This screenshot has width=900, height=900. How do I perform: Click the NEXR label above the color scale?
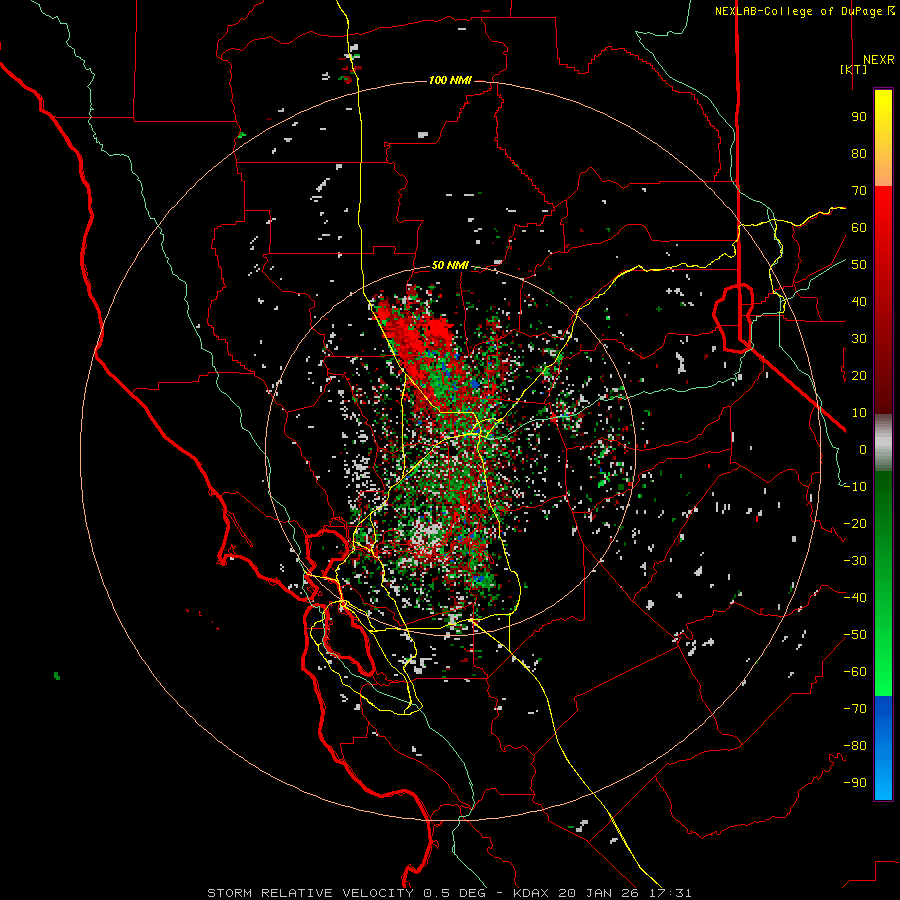(879, 60)
